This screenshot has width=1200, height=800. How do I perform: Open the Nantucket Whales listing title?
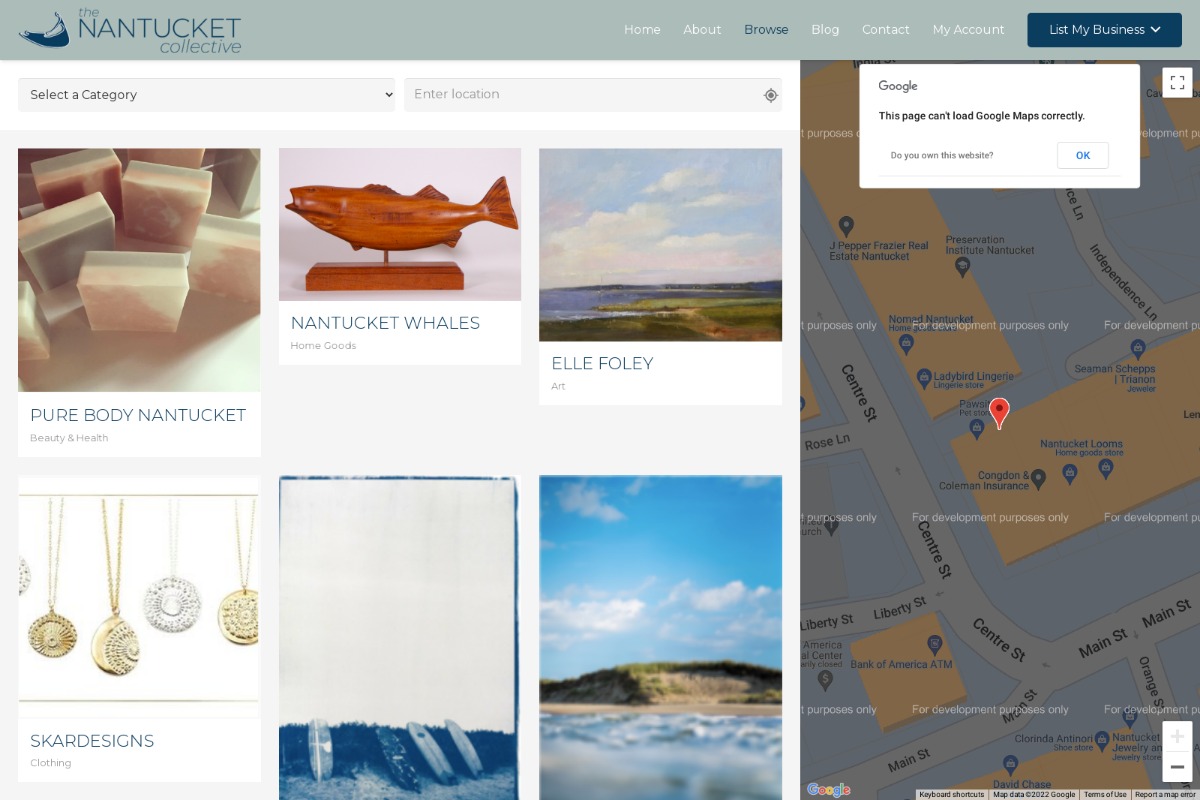click(385, 323)
